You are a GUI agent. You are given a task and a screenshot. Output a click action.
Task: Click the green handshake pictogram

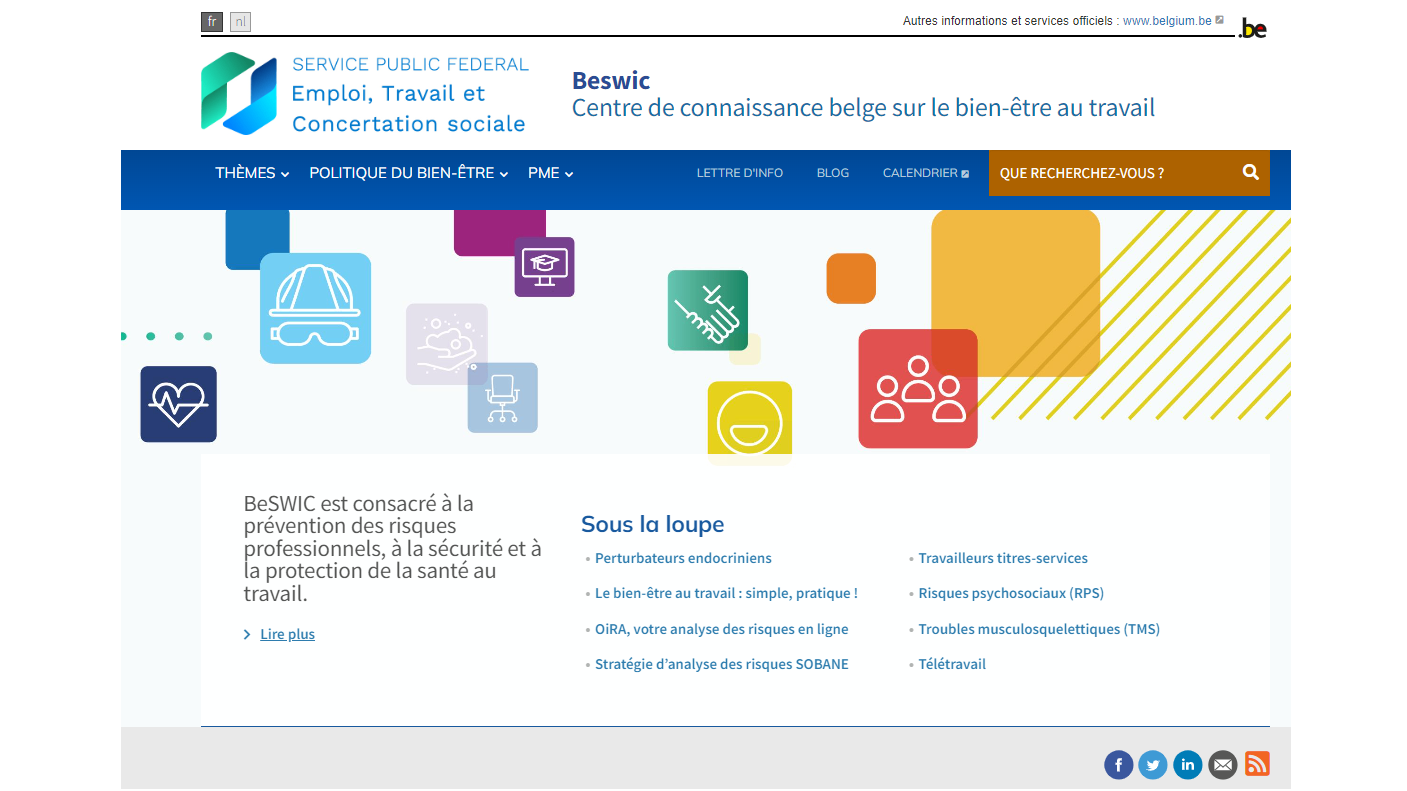click(x=708, y=310)
